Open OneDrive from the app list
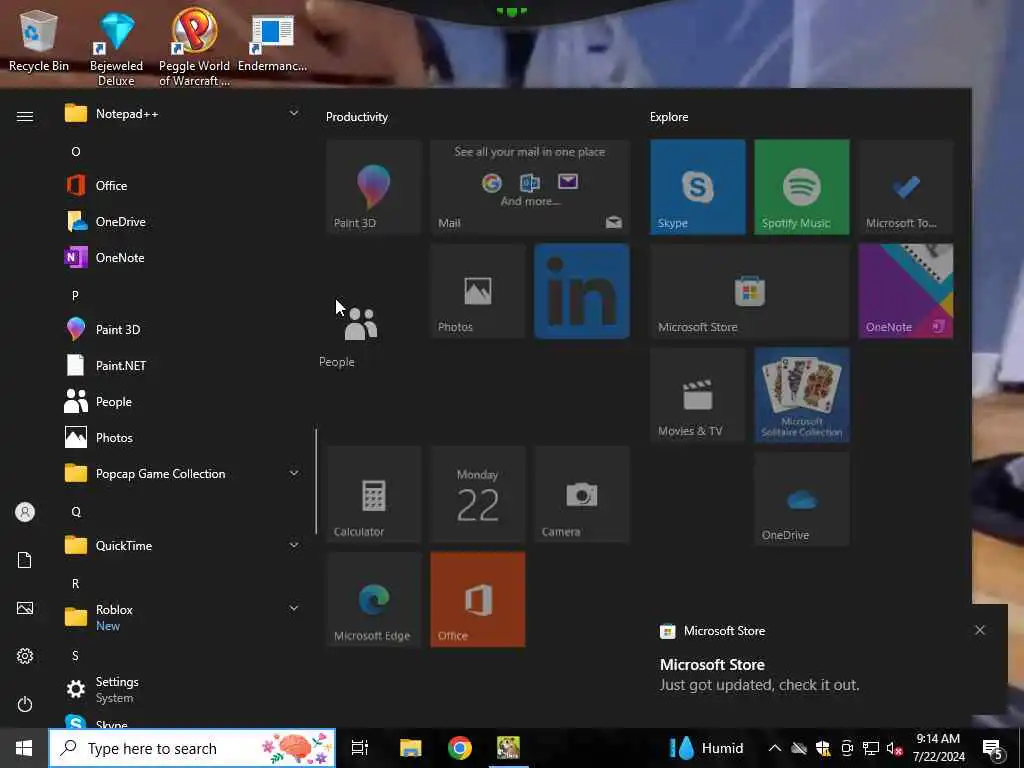 tap(181, 221)
